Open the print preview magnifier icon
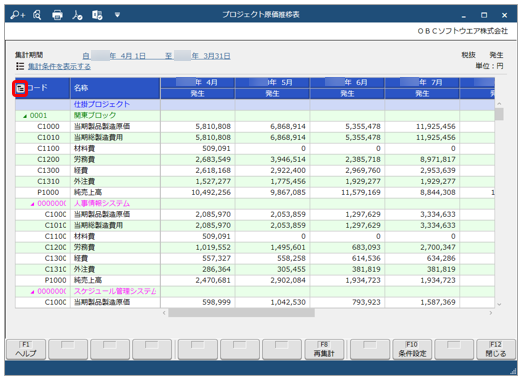The width and height of the screenshot is (522, 382). [x=37, y=15]
